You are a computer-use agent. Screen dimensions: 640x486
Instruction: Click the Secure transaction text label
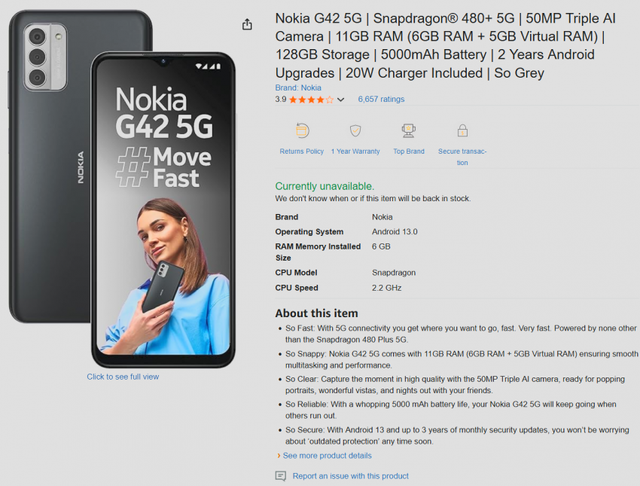[462, 157]
